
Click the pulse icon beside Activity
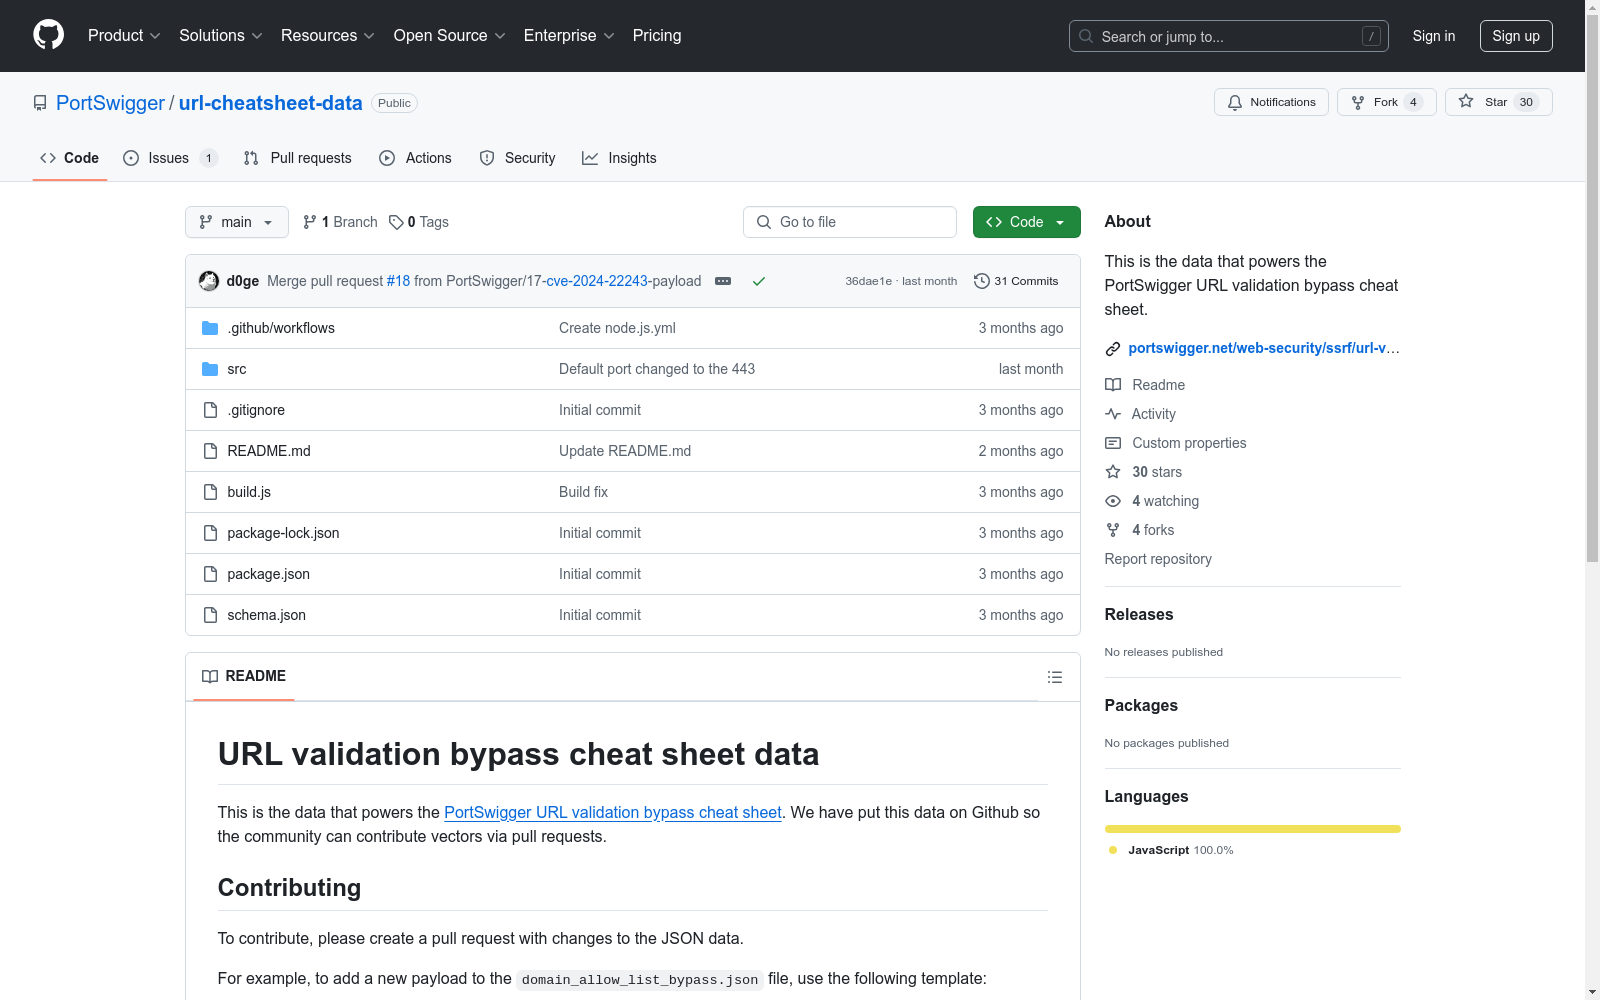(x=1113, y=414)
